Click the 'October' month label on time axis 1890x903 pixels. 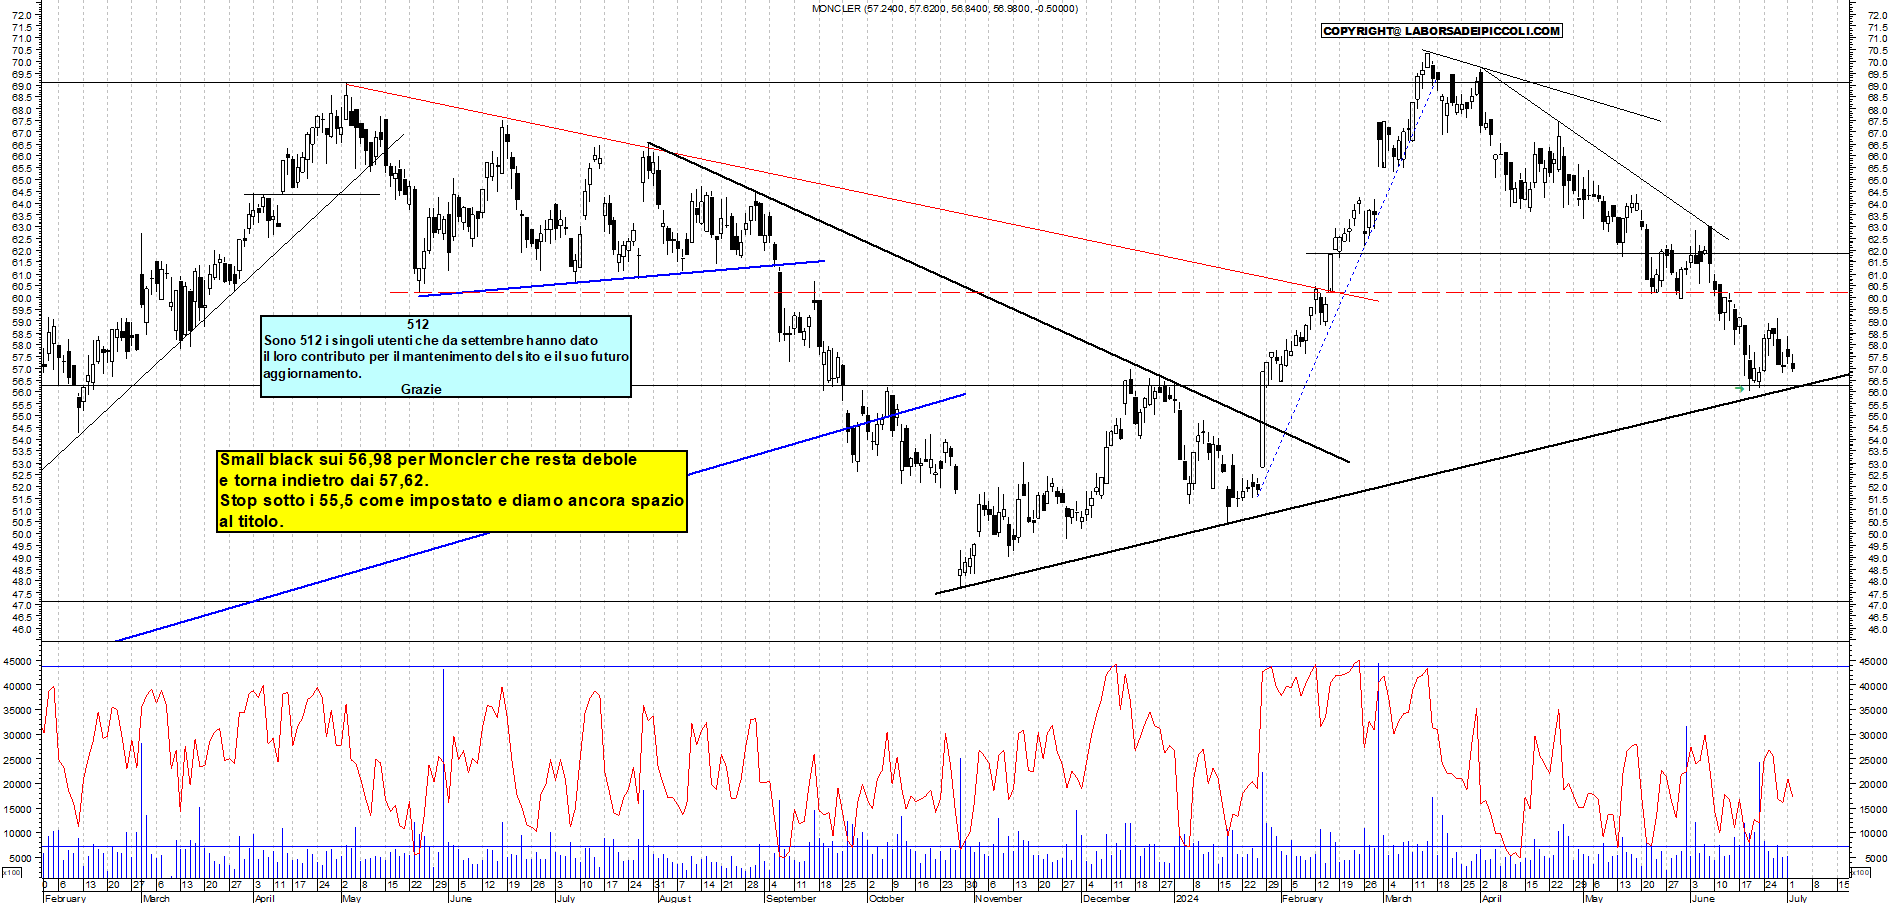pos(886,898)
